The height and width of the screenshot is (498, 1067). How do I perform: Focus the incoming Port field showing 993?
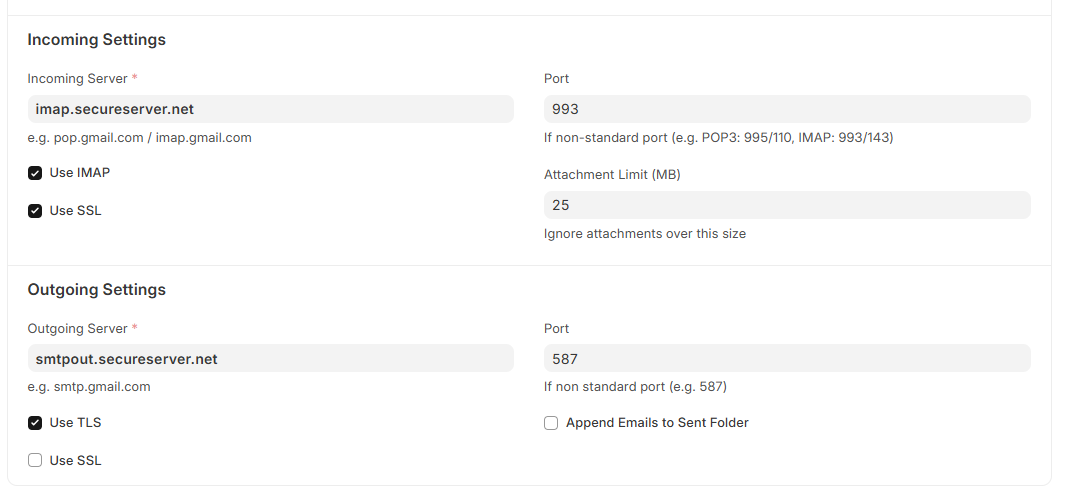(x=787, y=109)
